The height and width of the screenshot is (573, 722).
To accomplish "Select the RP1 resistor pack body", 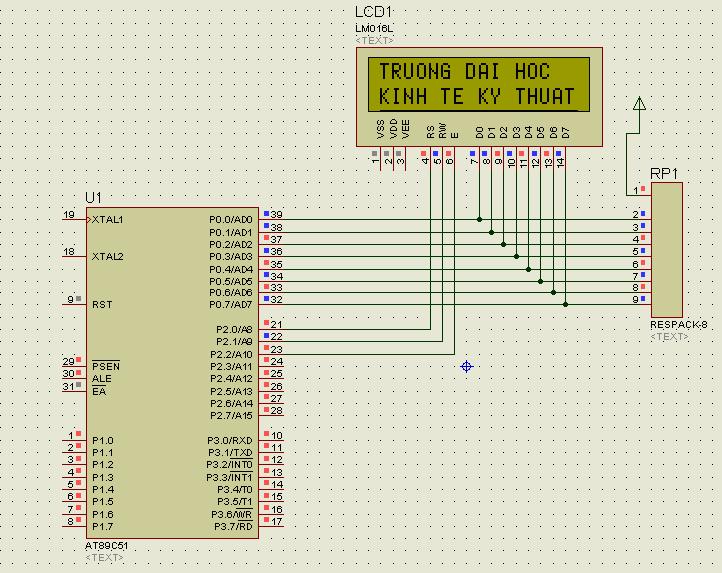I will coord(667,250).
